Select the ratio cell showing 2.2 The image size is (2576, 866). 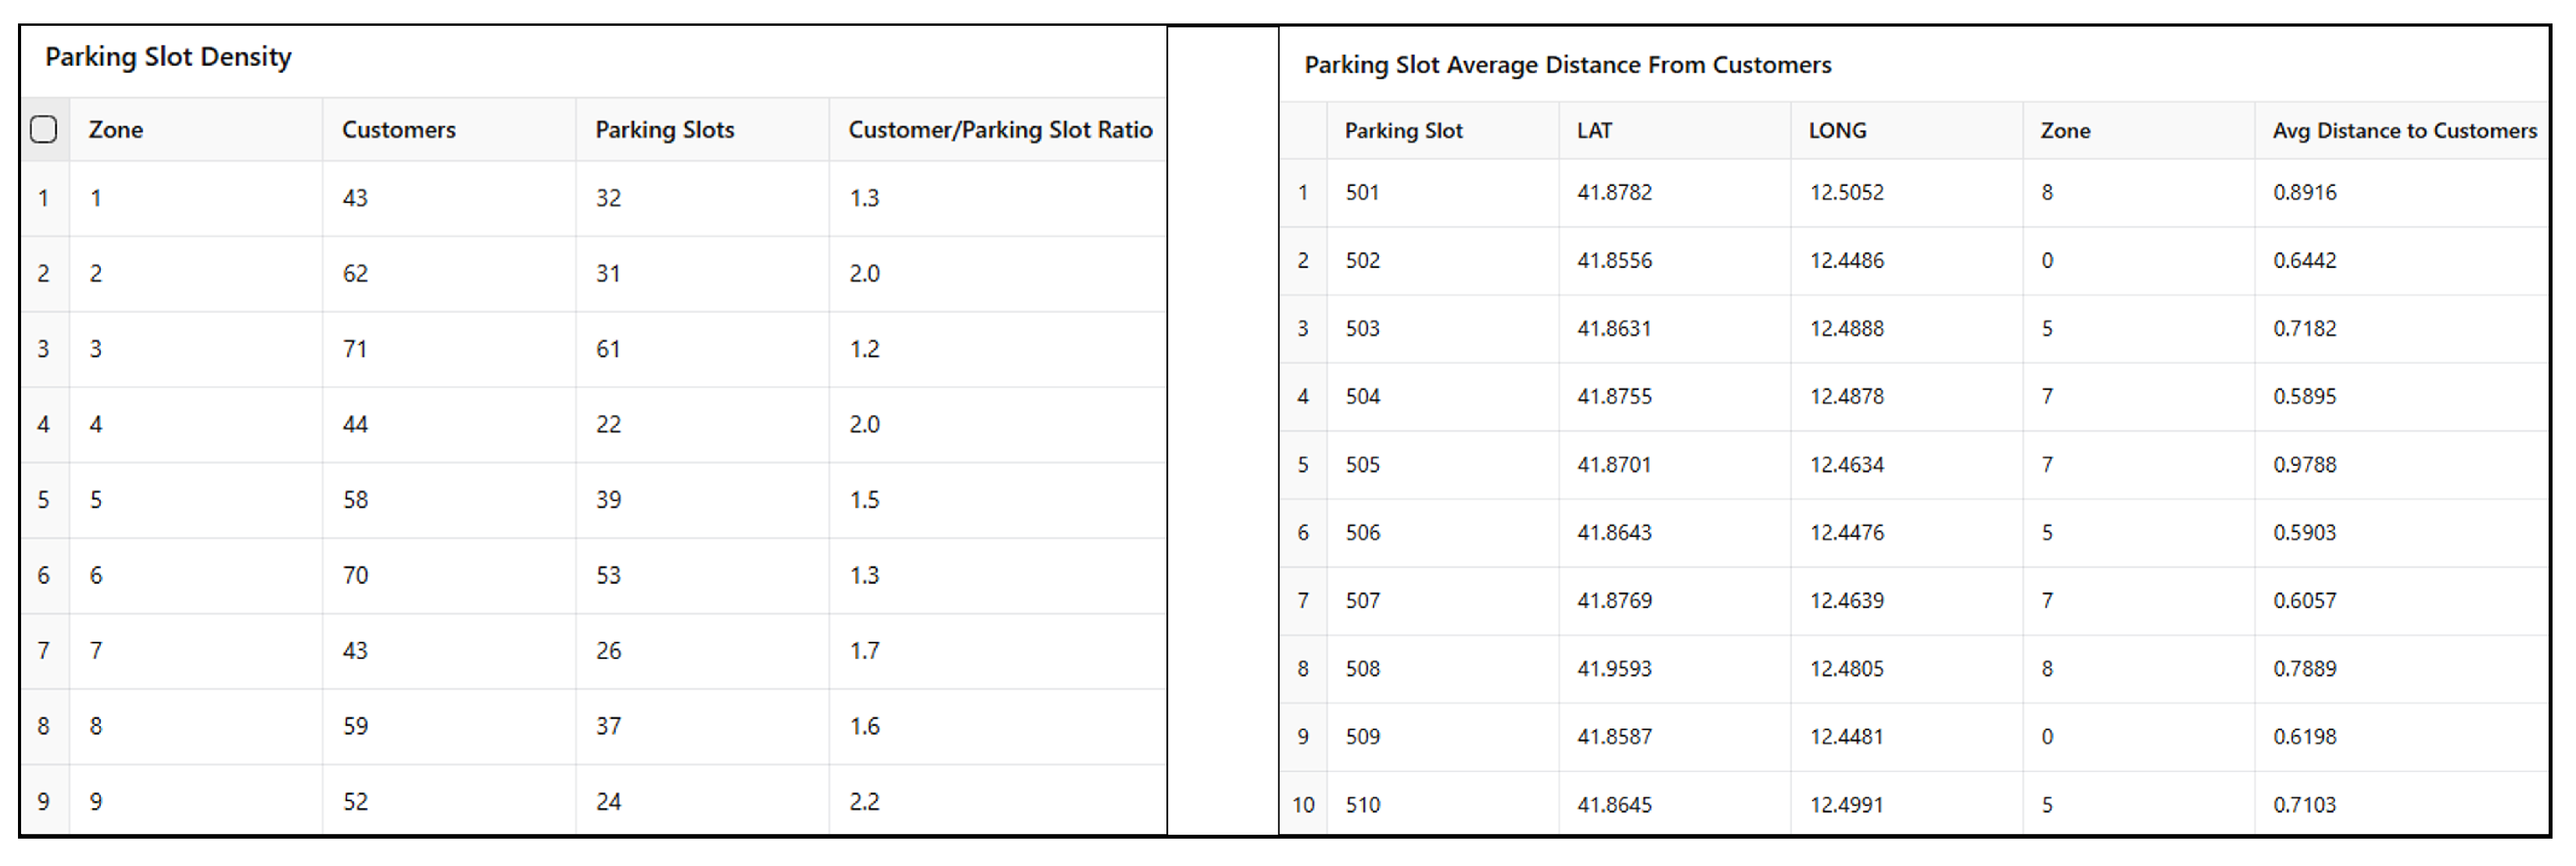tap(864, 801)
